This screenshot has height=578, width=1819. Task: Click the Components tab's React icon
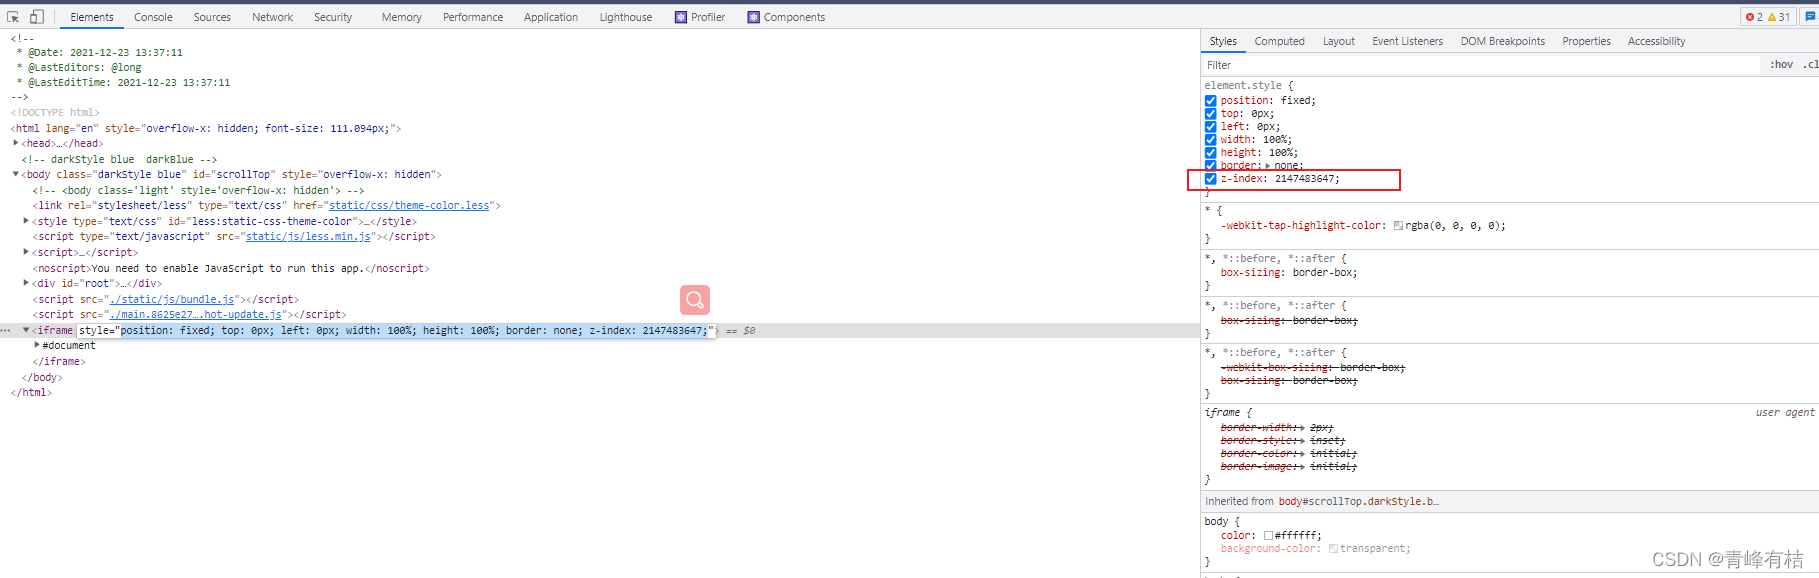[x=754, y=17]
